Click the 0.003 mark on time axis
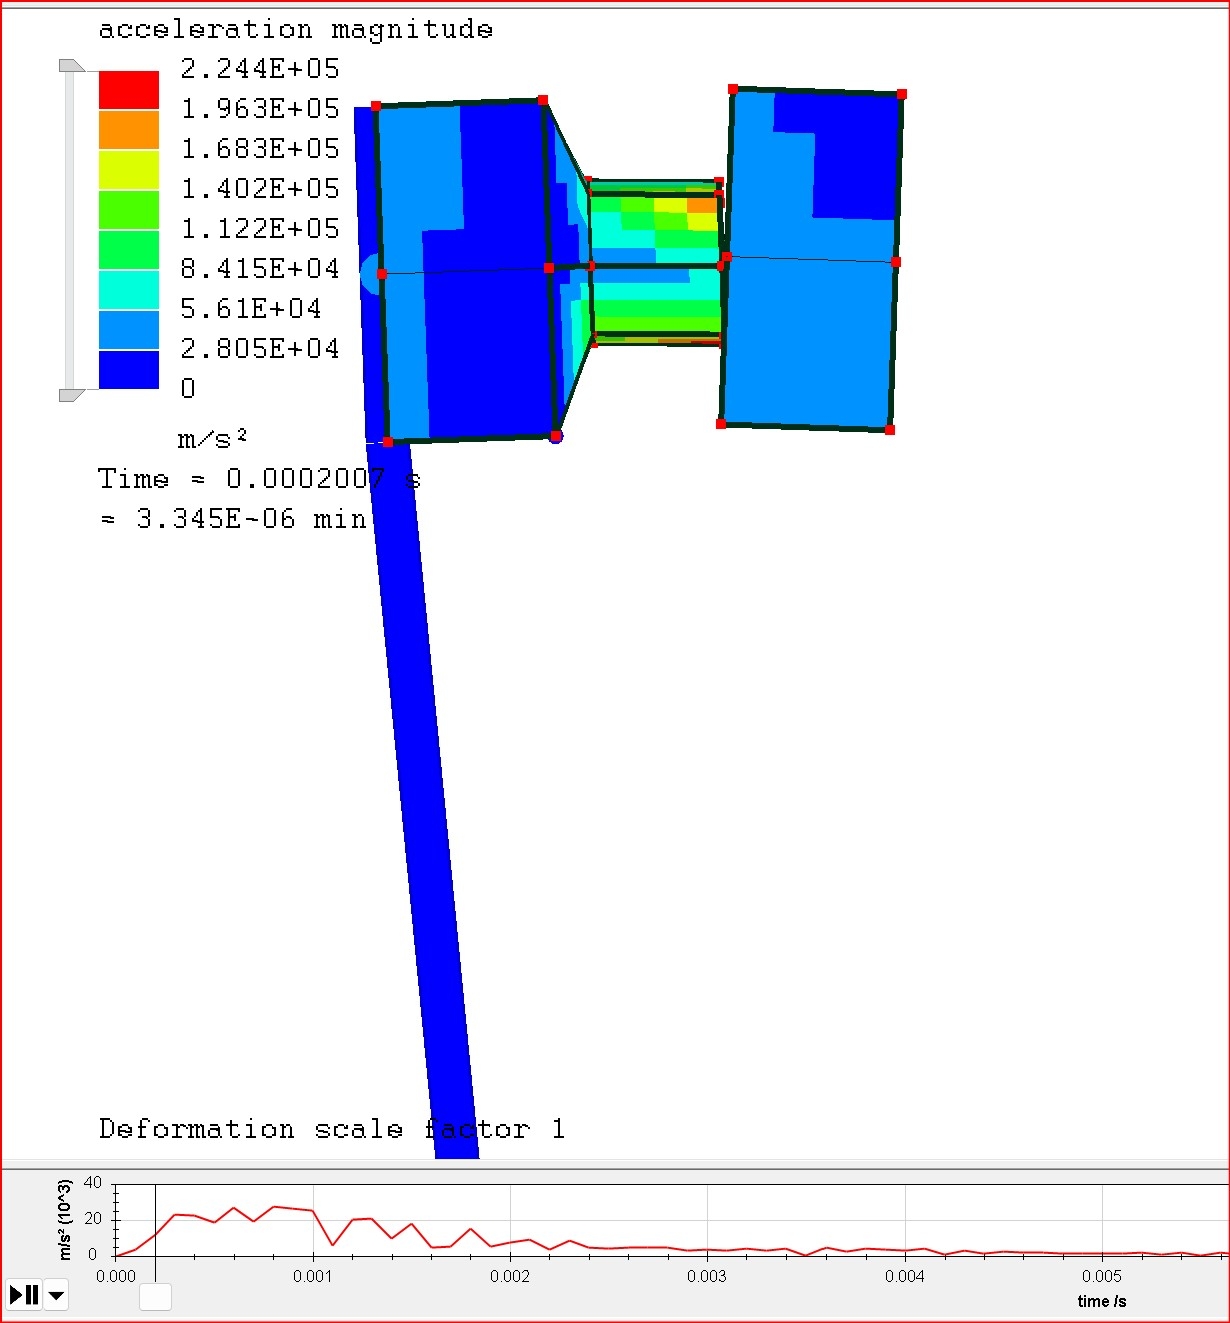Image resolution: width=1230 pixels, height=1323 pixels. (707, 1276)
